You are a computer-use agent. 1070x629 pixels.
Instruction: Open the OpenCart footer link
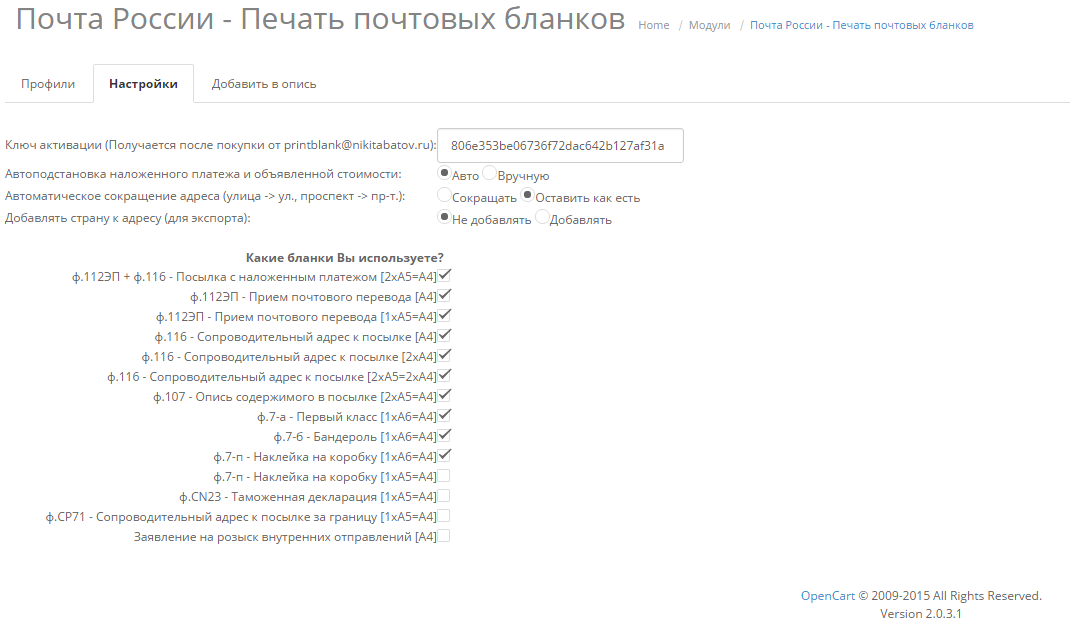(827, 596)
